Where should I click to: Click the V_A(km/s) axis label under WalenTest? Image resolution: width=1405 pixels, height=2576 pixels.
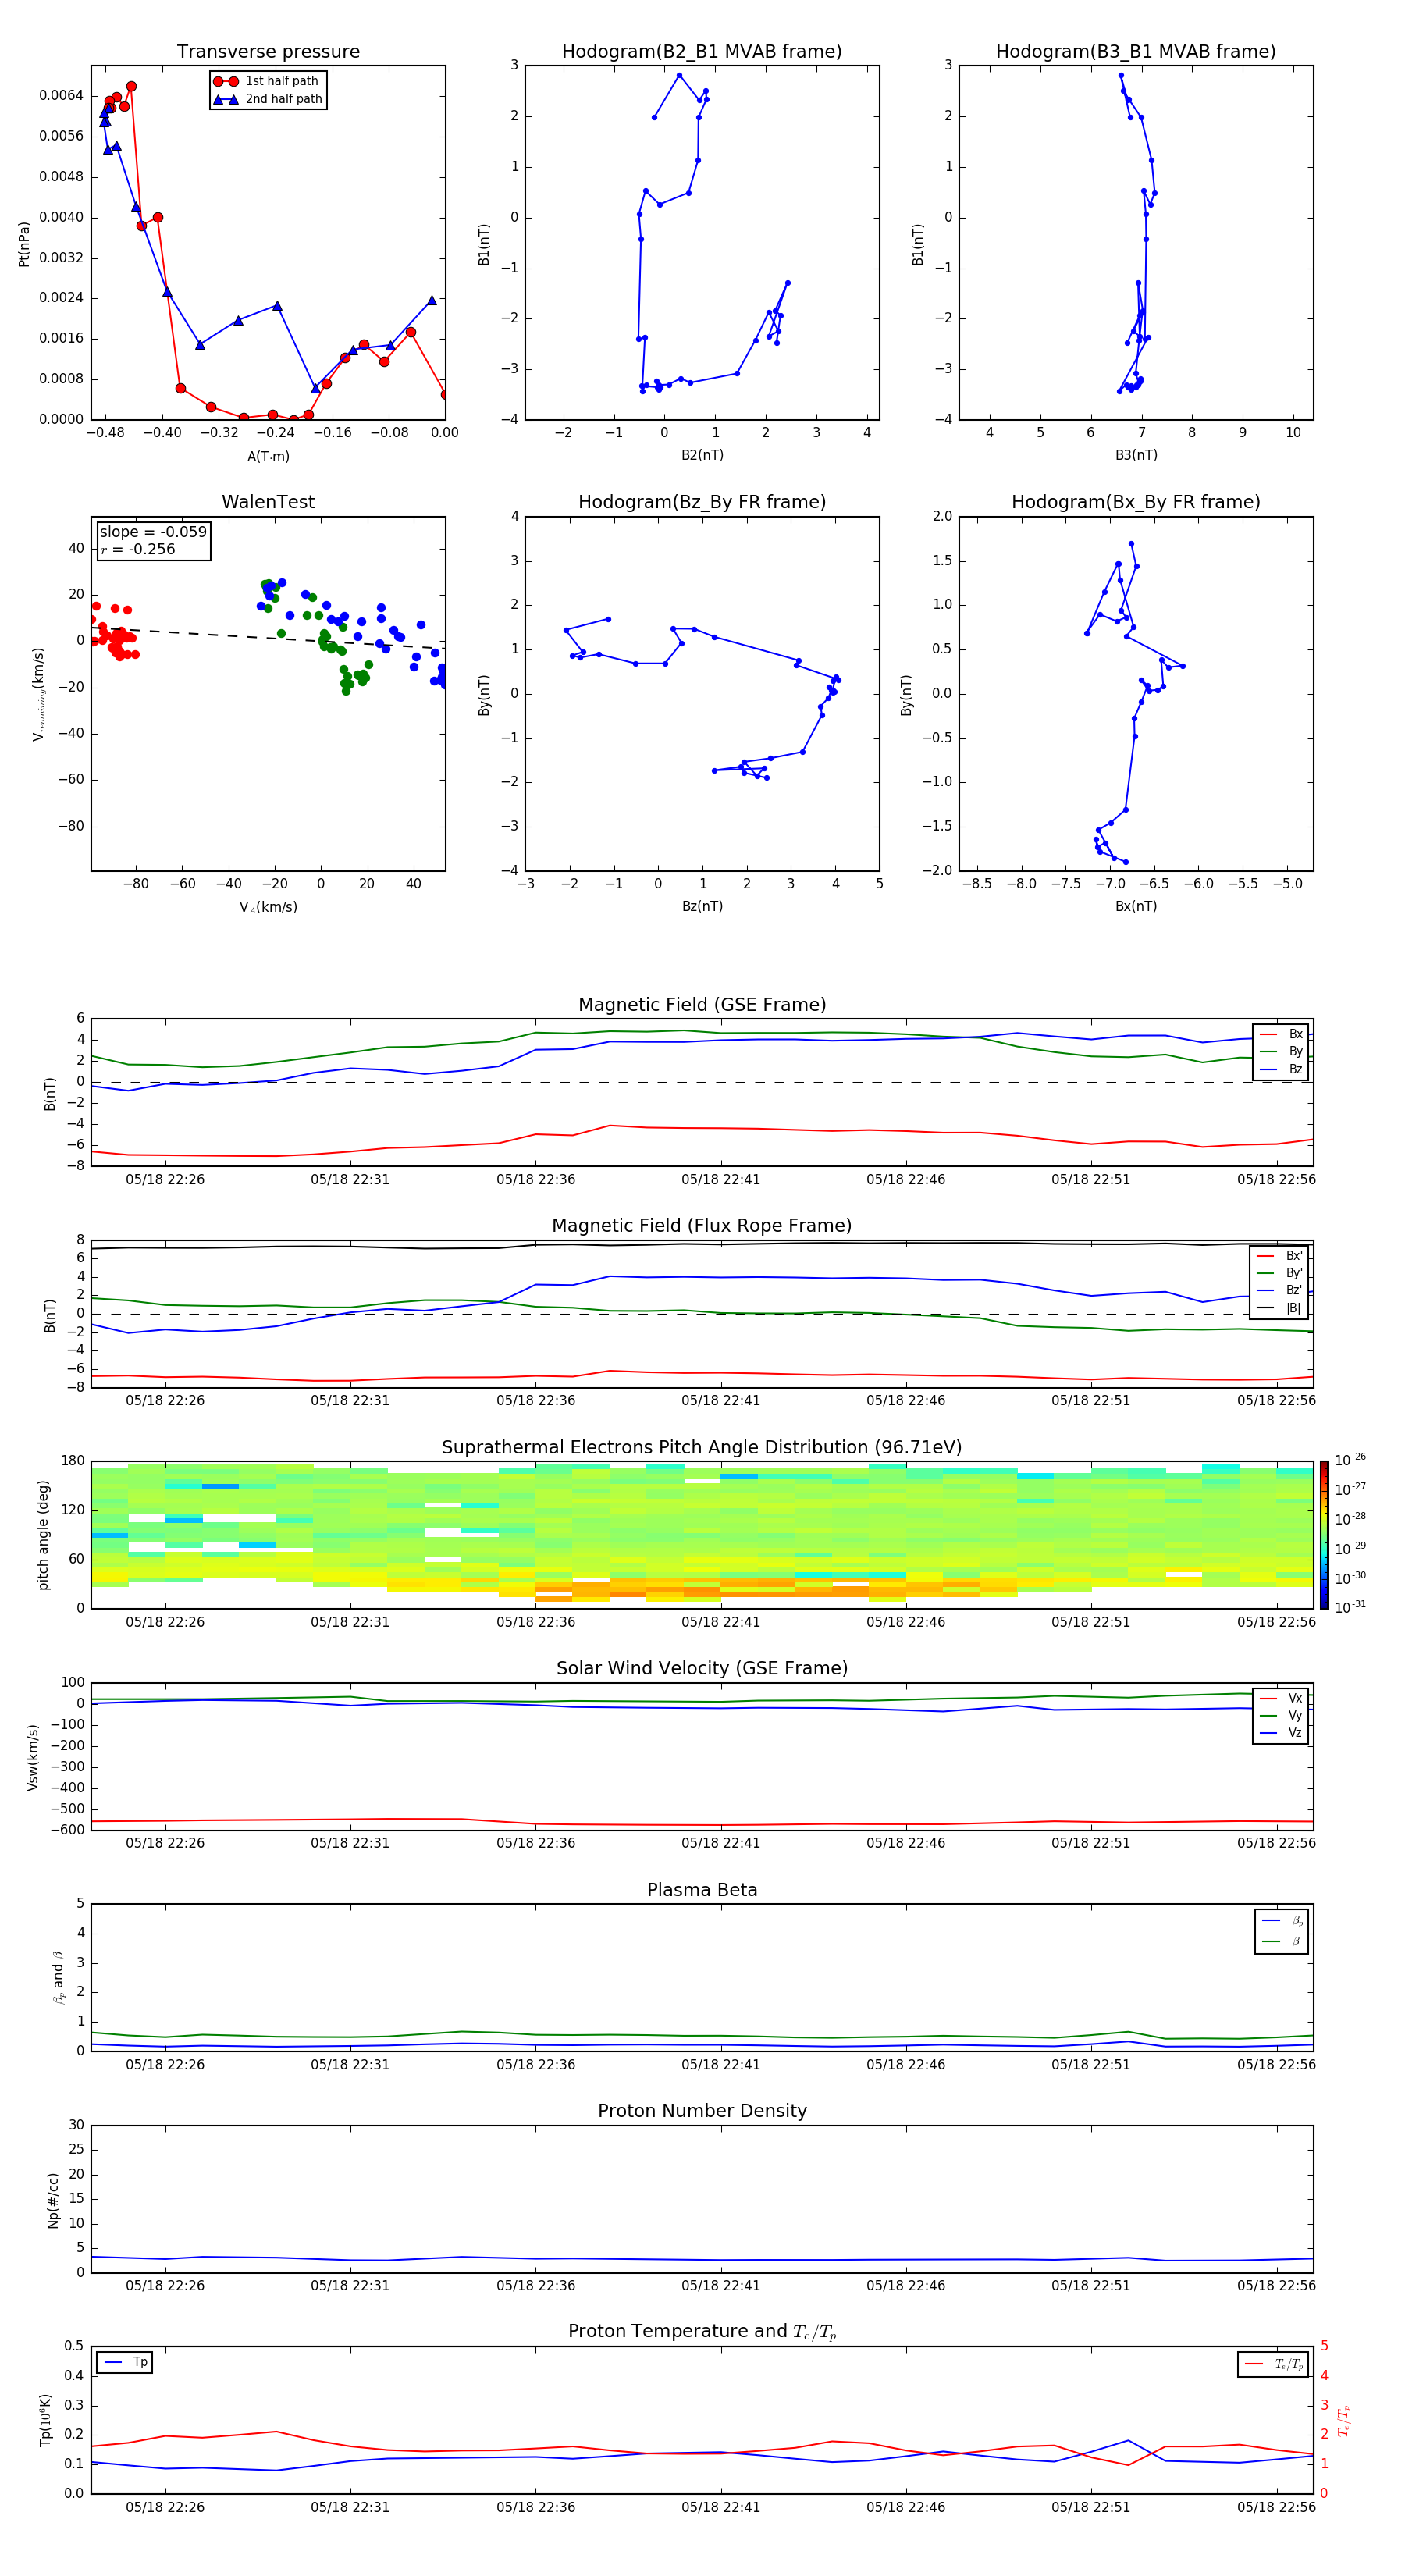[268, 907]
